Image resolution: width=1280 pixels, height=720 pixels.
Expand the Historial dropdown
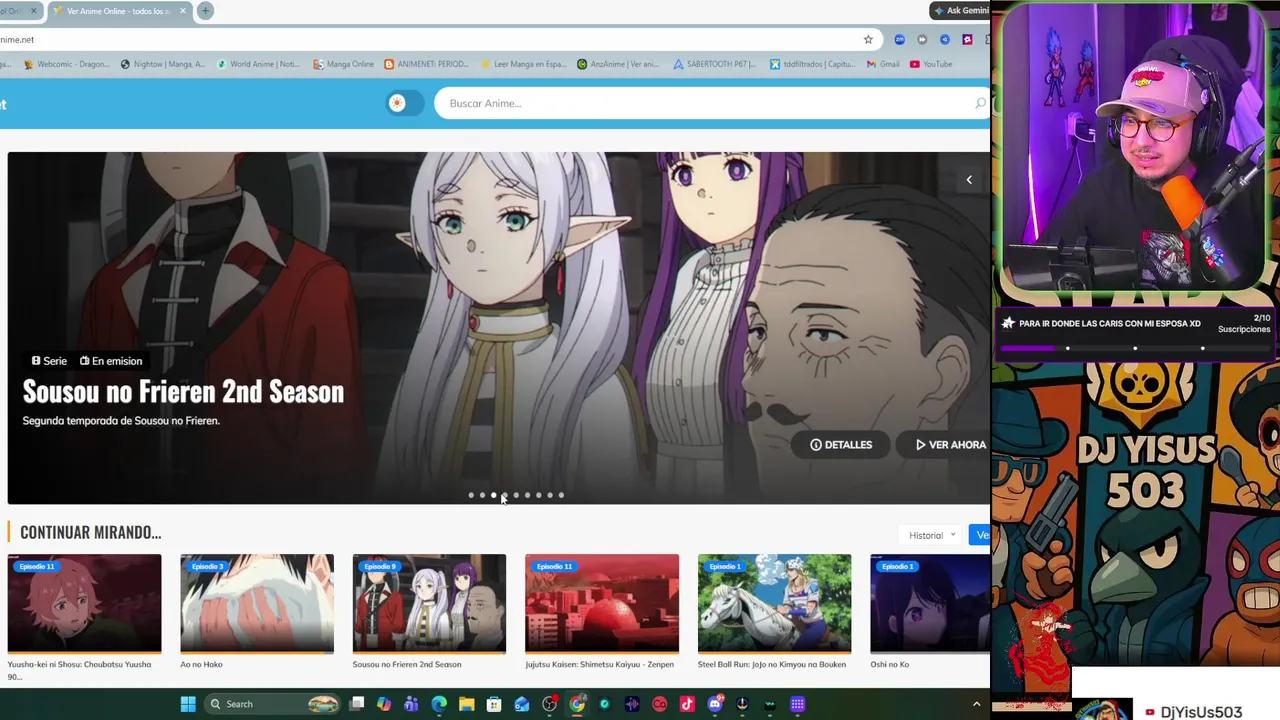[x=932, y=535]
